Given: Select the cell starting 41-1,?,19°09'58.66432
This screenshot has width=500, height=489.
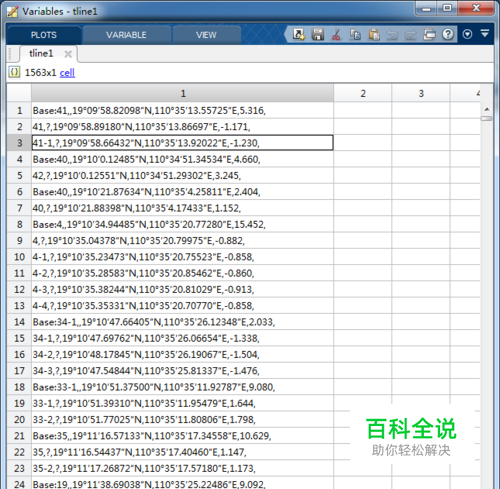Looking at the screenshot, I should click(x=183, y=143).
